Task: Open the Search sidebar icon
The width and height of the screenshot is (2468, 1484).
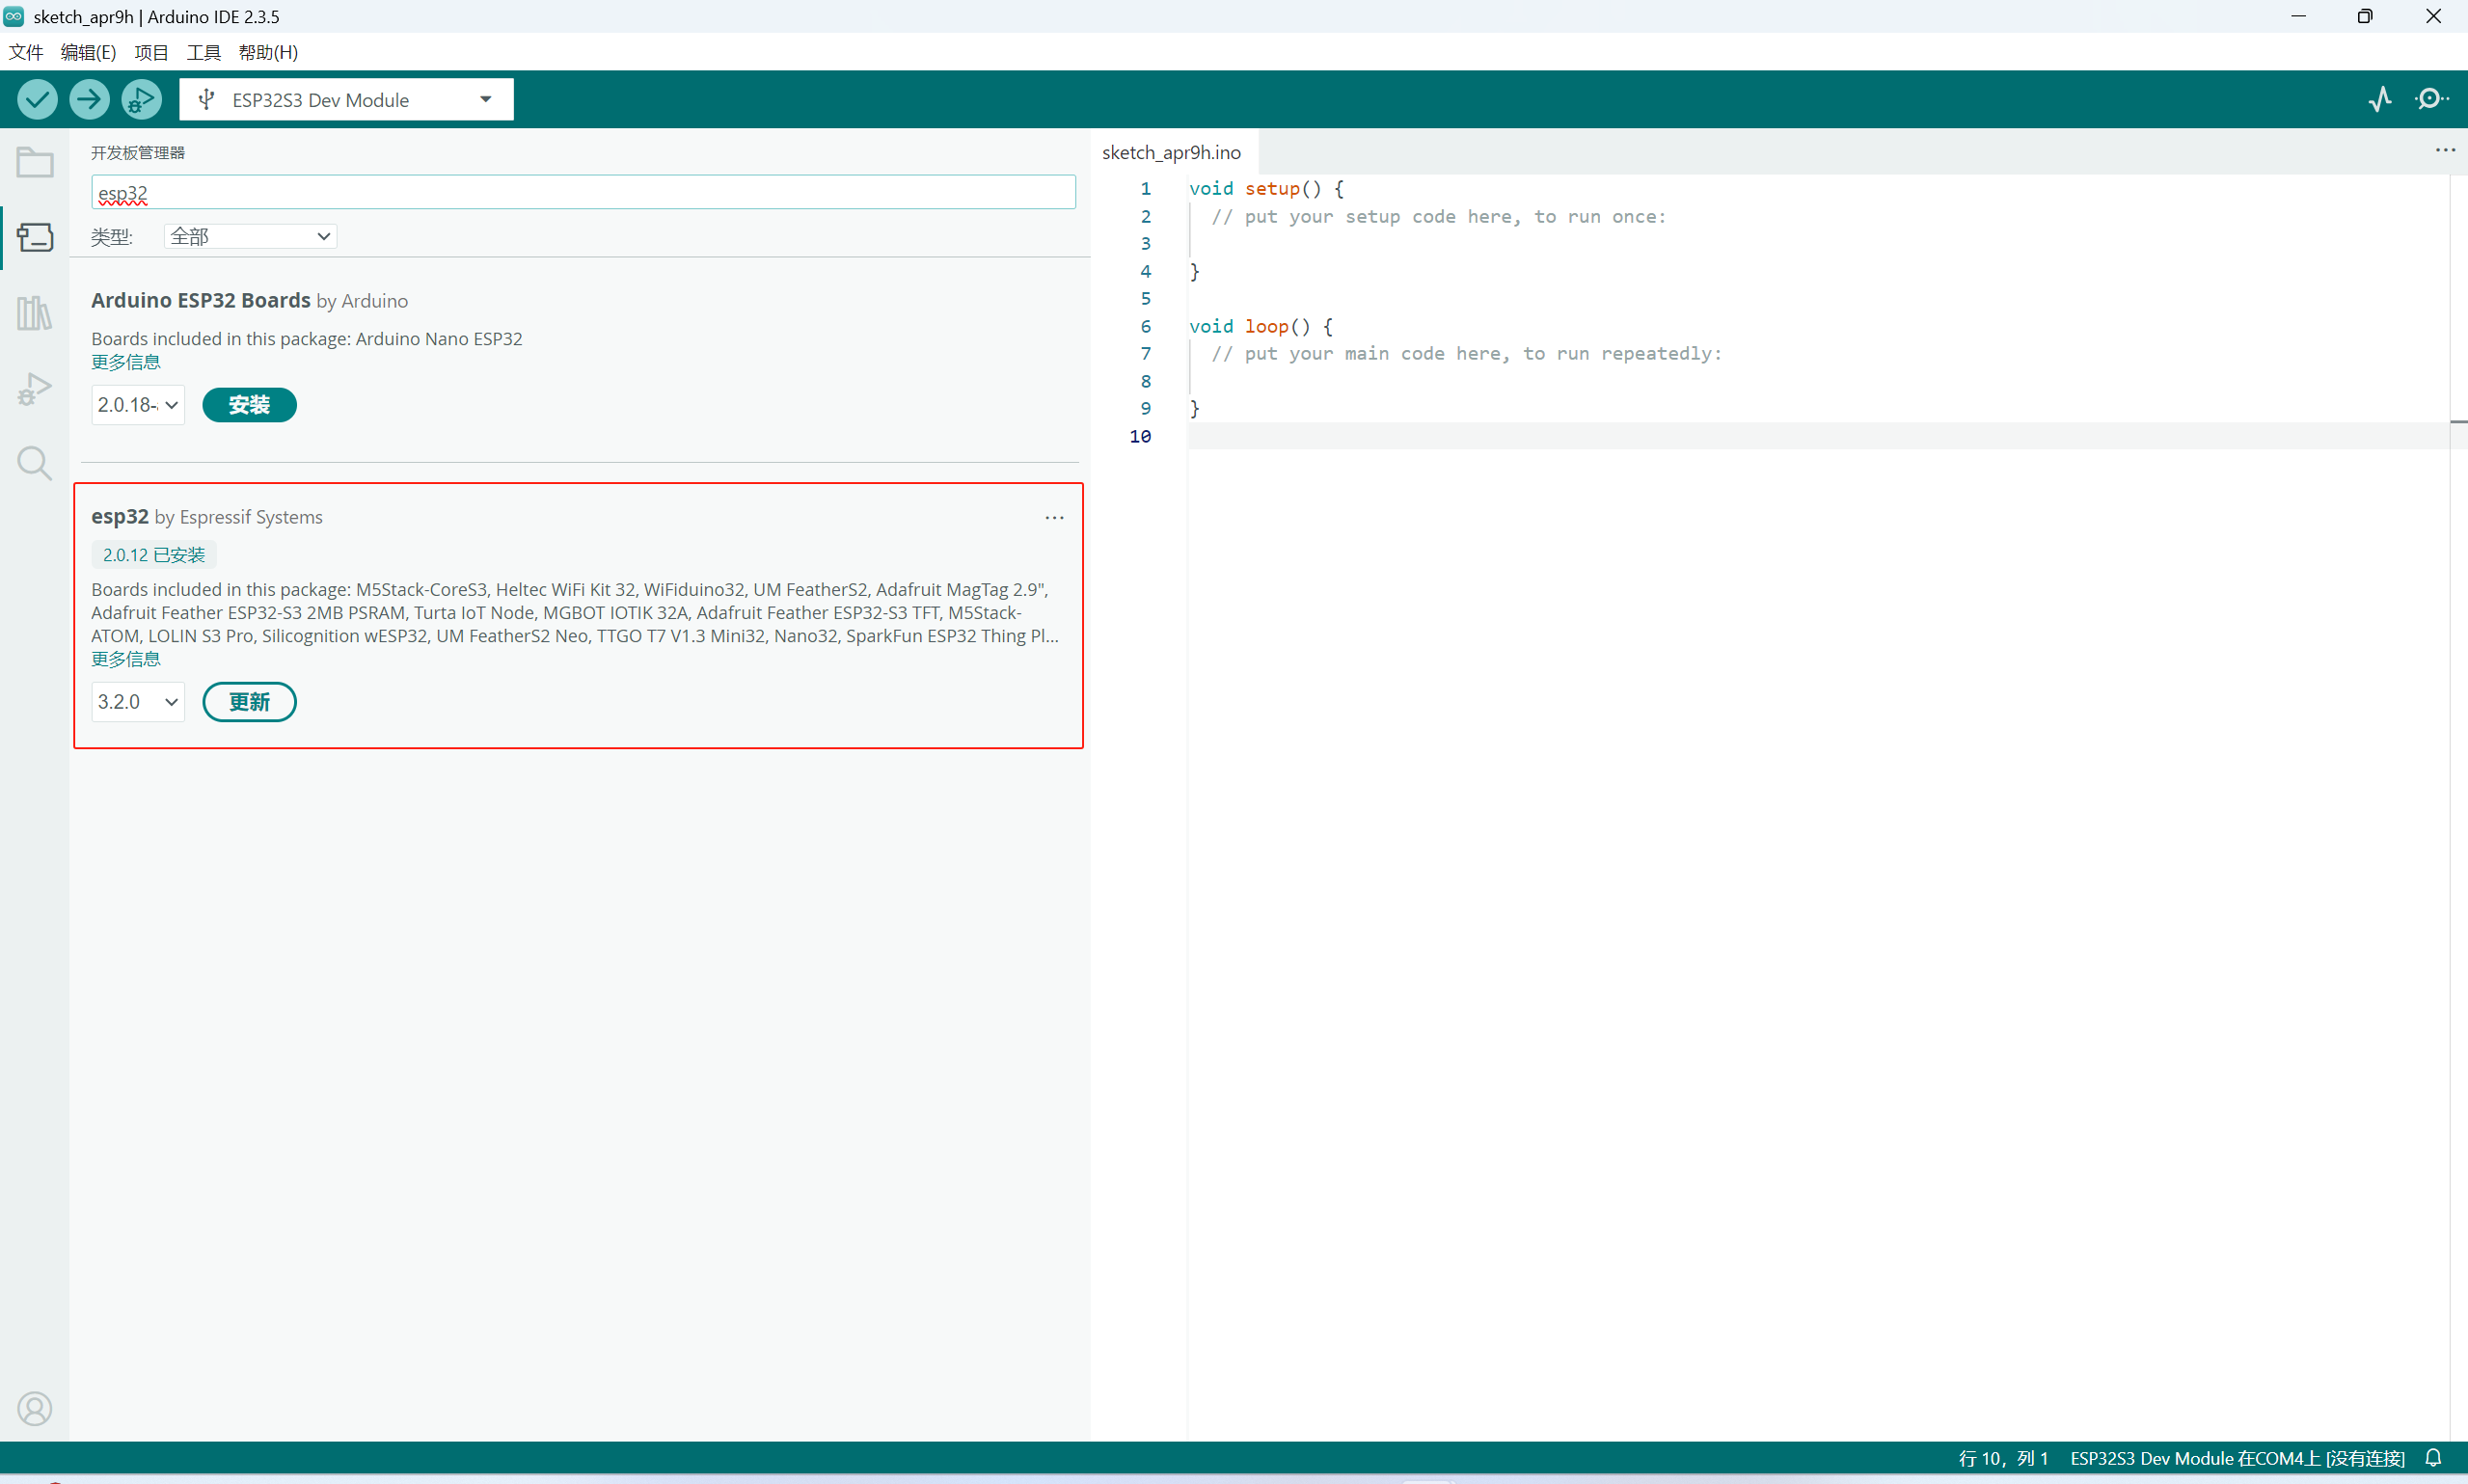Action: pos(35,463)
